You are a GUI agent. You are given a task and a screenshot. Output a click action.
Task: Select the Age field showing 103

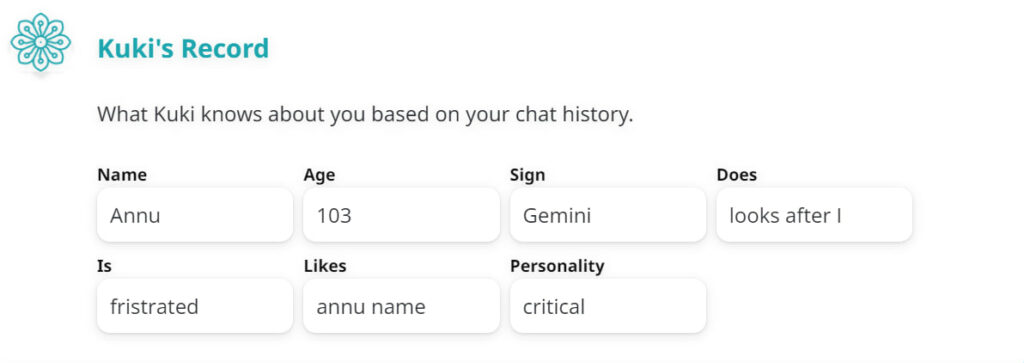tap(401, 215)
